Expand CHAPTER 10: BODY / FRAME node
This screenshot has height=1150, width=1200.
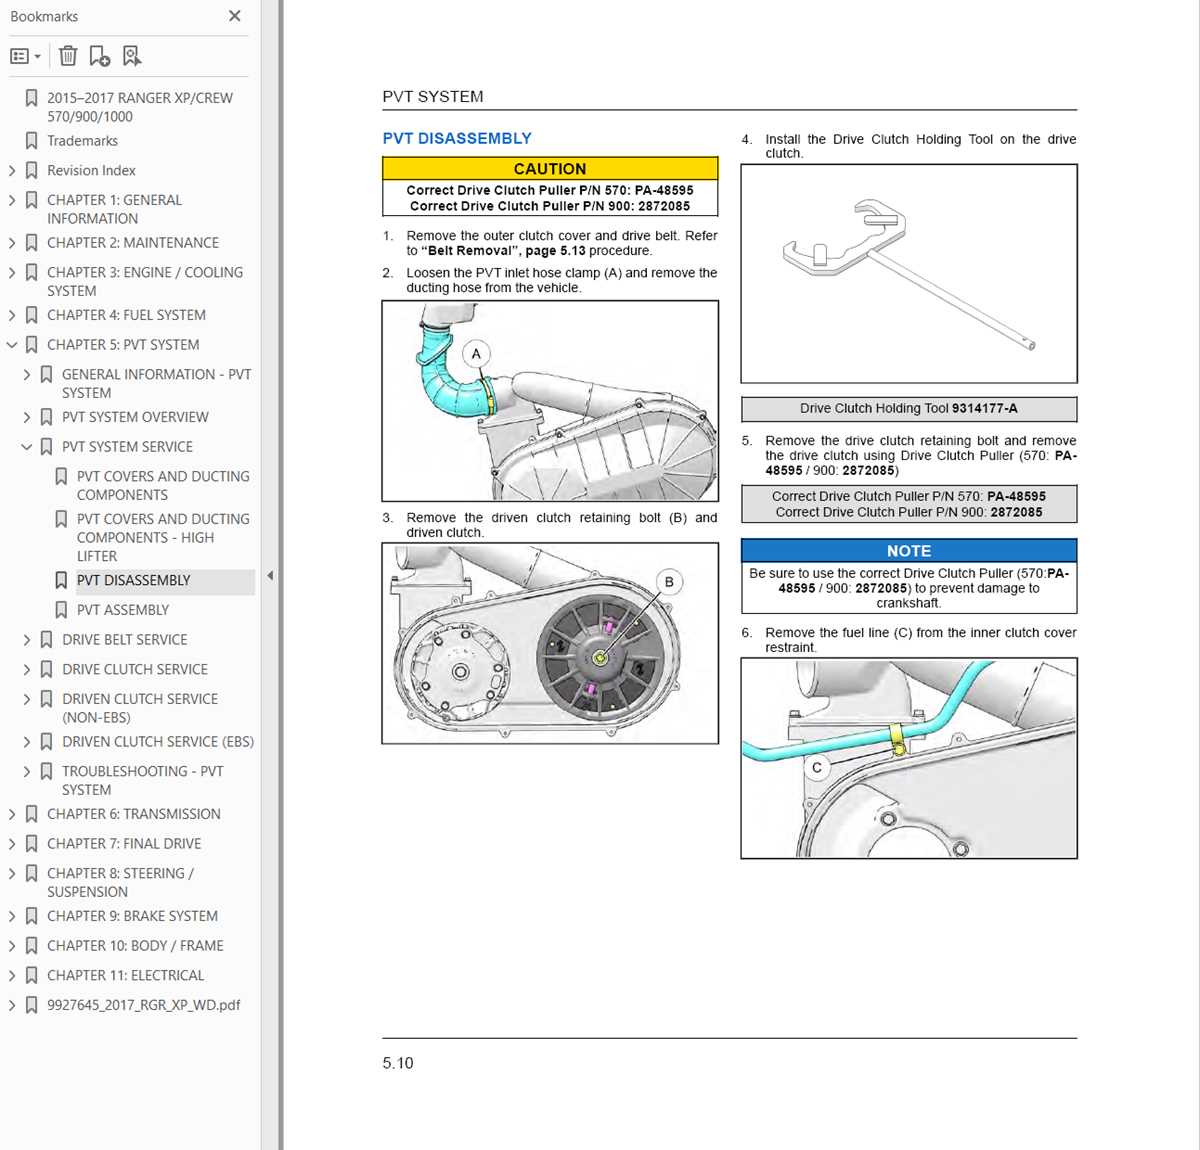click(12, 946)
